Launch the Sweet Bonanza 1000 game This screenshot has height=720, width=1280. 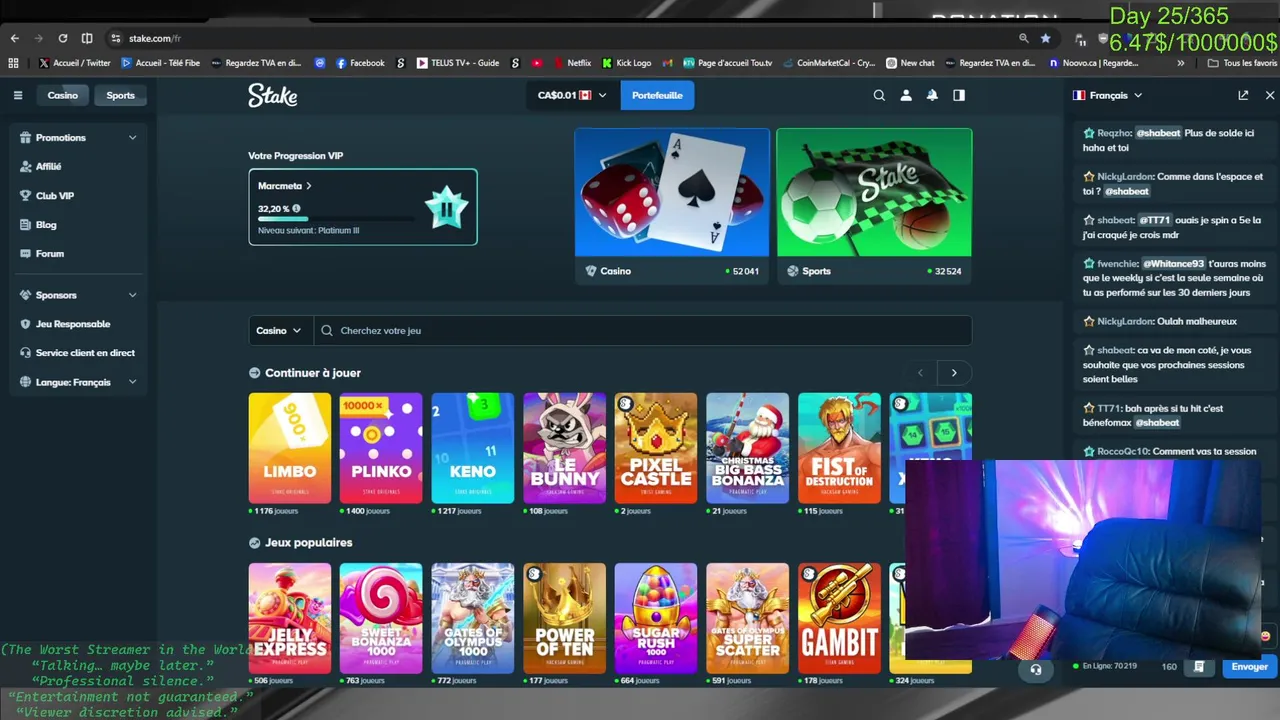point(381,618)
